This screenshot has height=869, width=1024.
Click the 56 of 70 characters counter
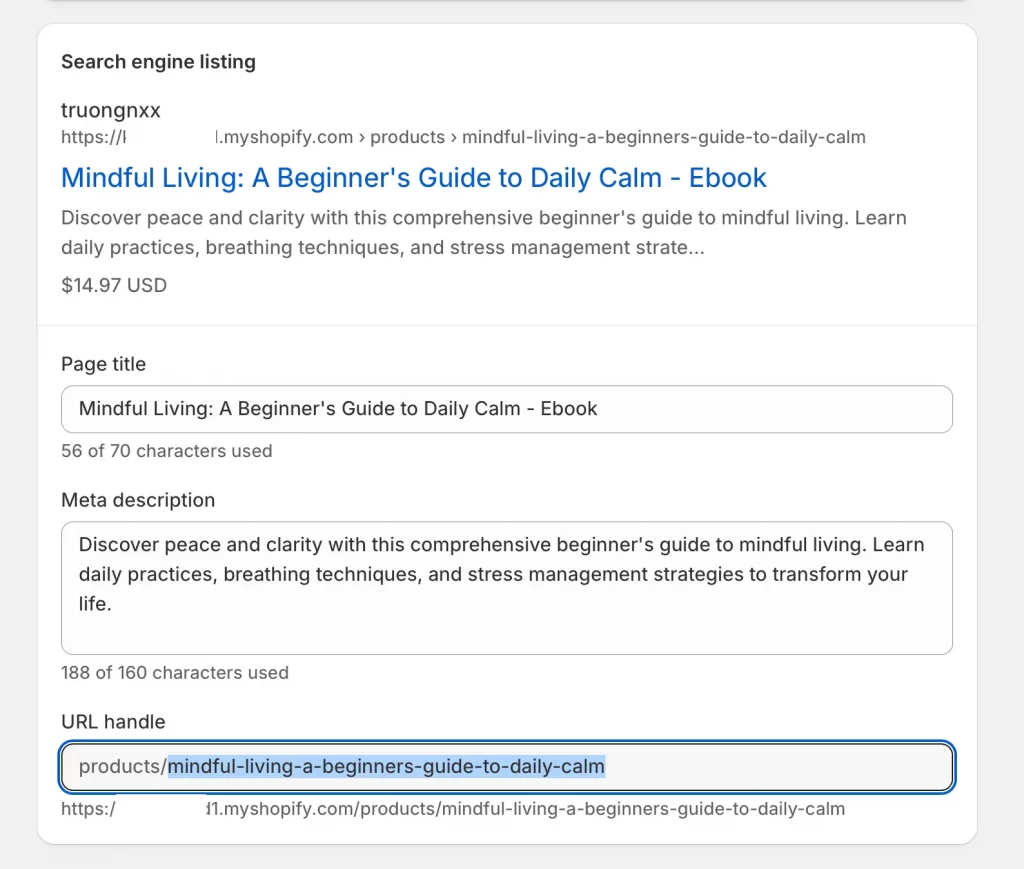[x=167, y=451]
